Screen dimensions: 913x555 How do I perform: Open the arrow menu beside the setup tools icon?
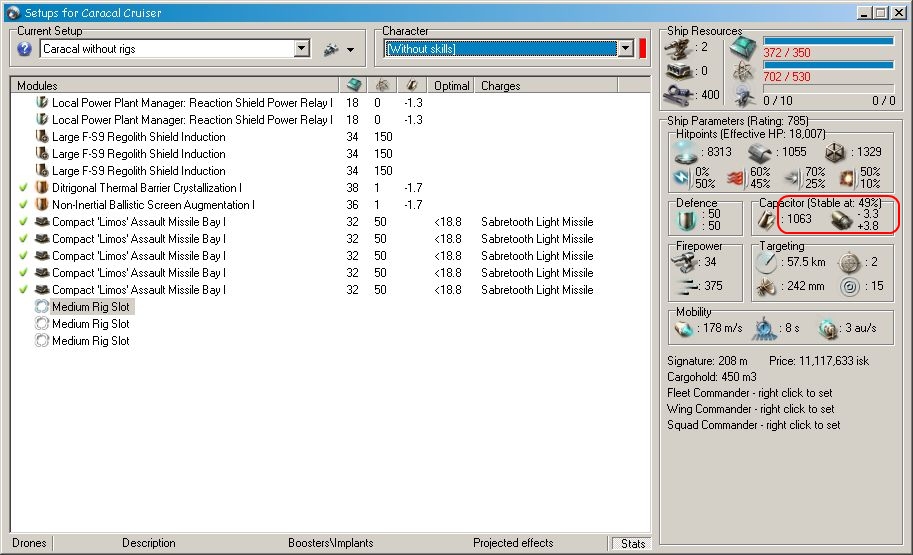350,50
